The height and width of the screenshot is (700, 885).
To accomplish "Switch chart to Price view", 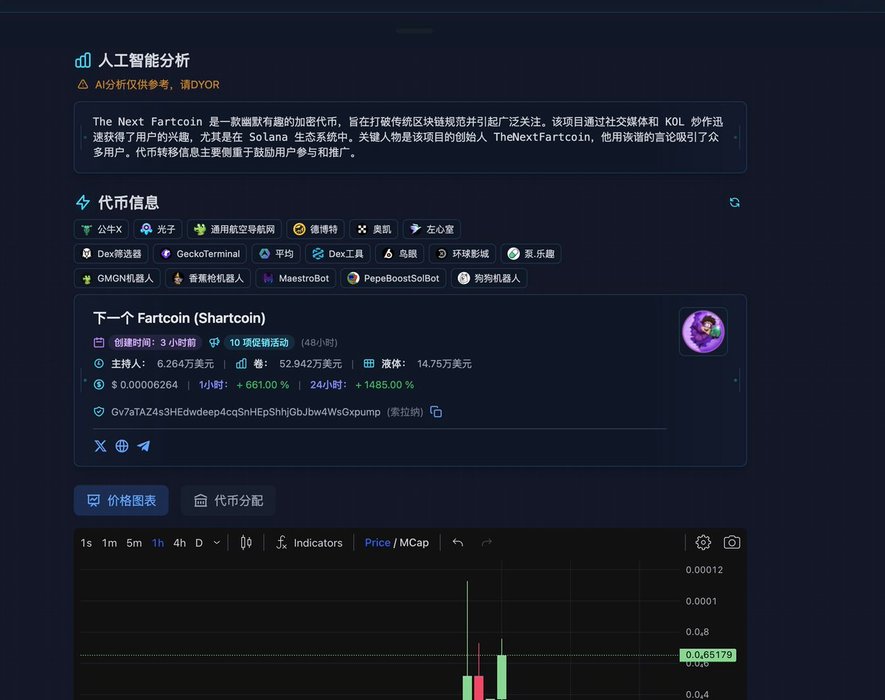I will 377,543.
